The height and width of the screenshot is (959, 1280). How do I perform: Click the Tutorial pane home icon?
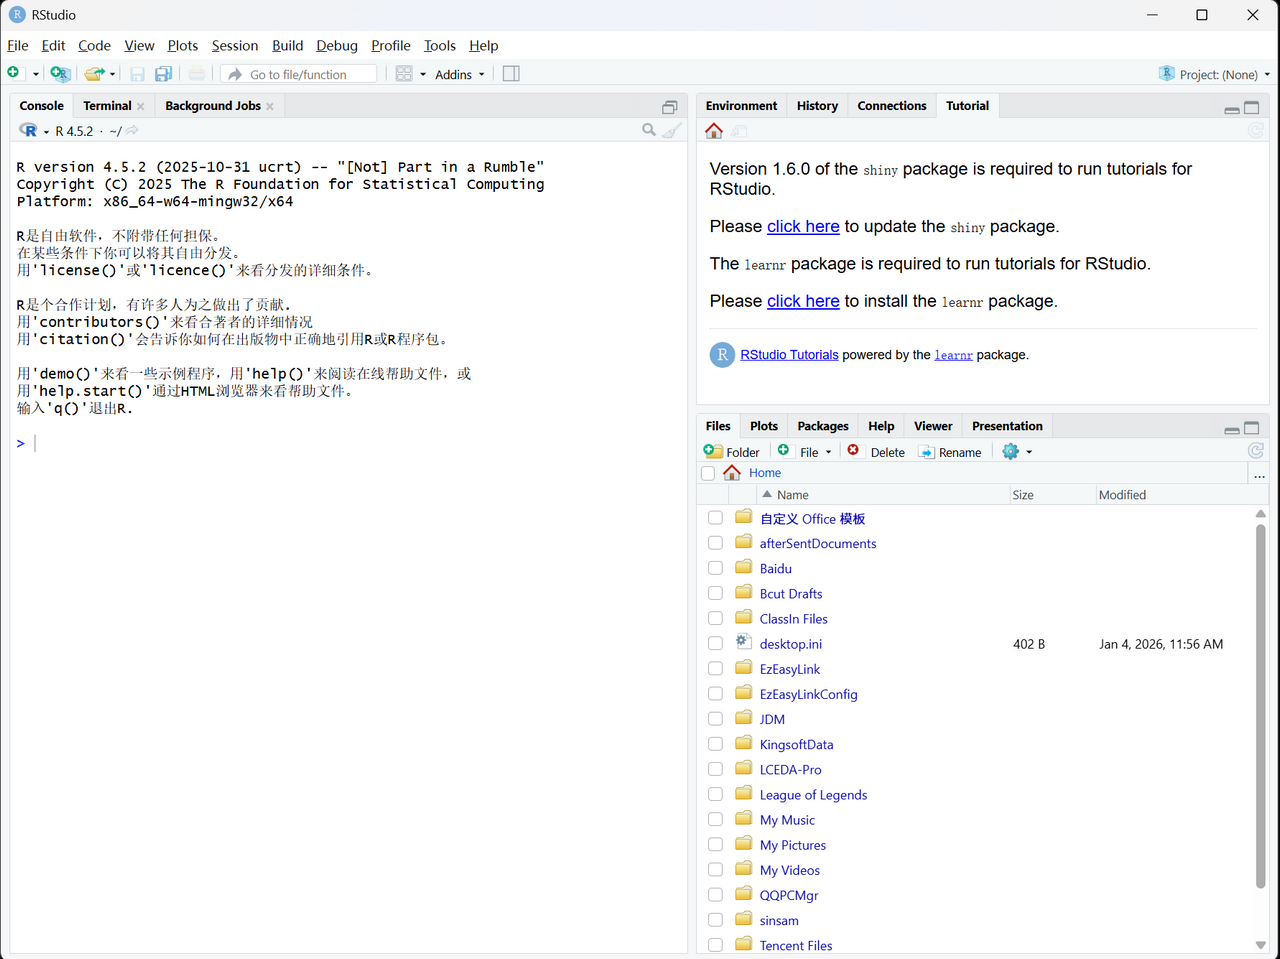(714, 130)
